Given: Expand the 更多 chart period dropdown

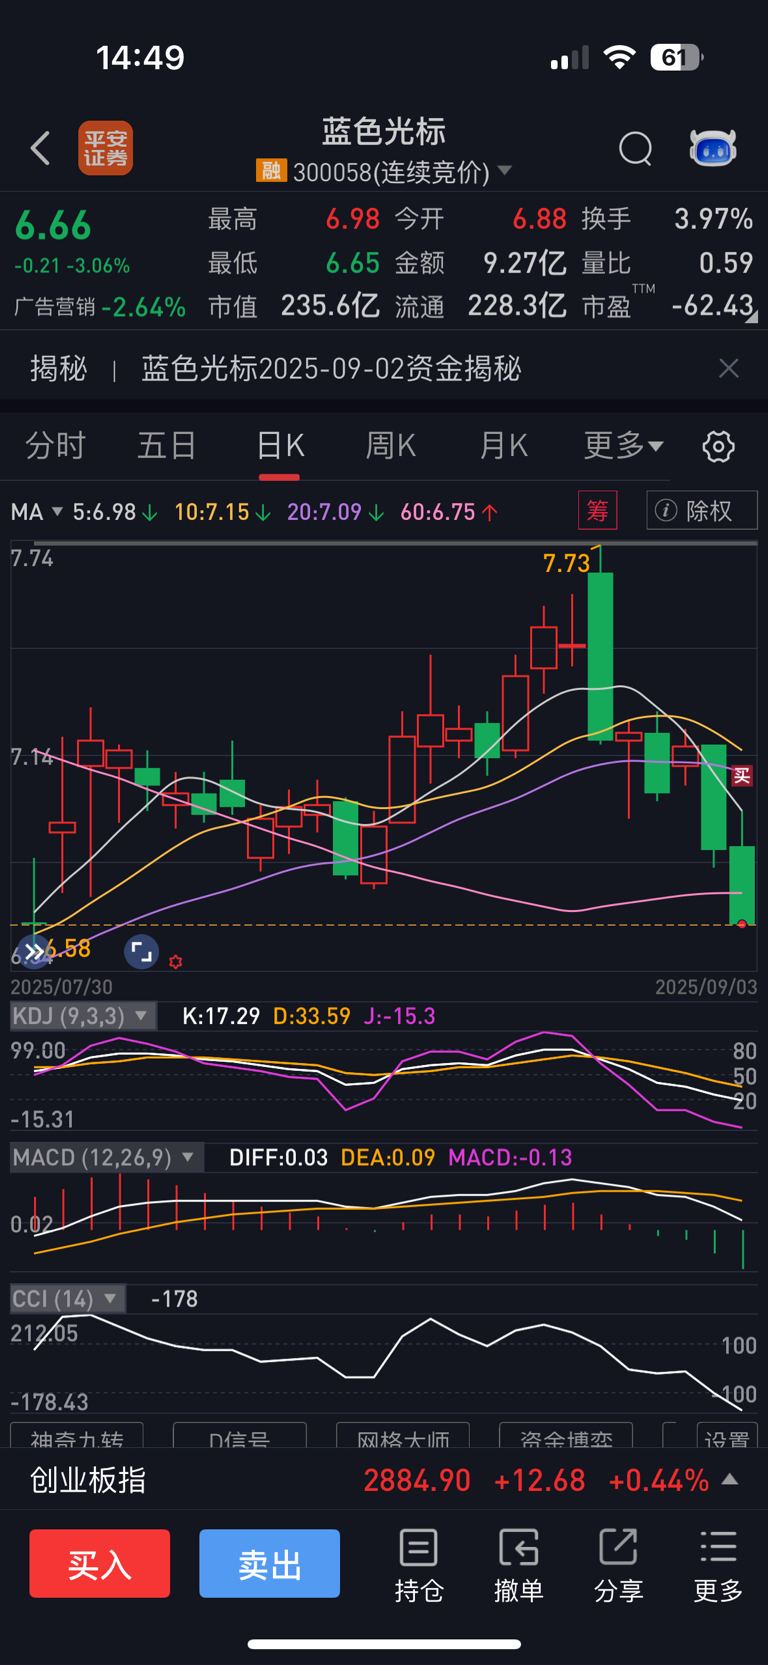Looking at the screenshot, I should (623, 445).
